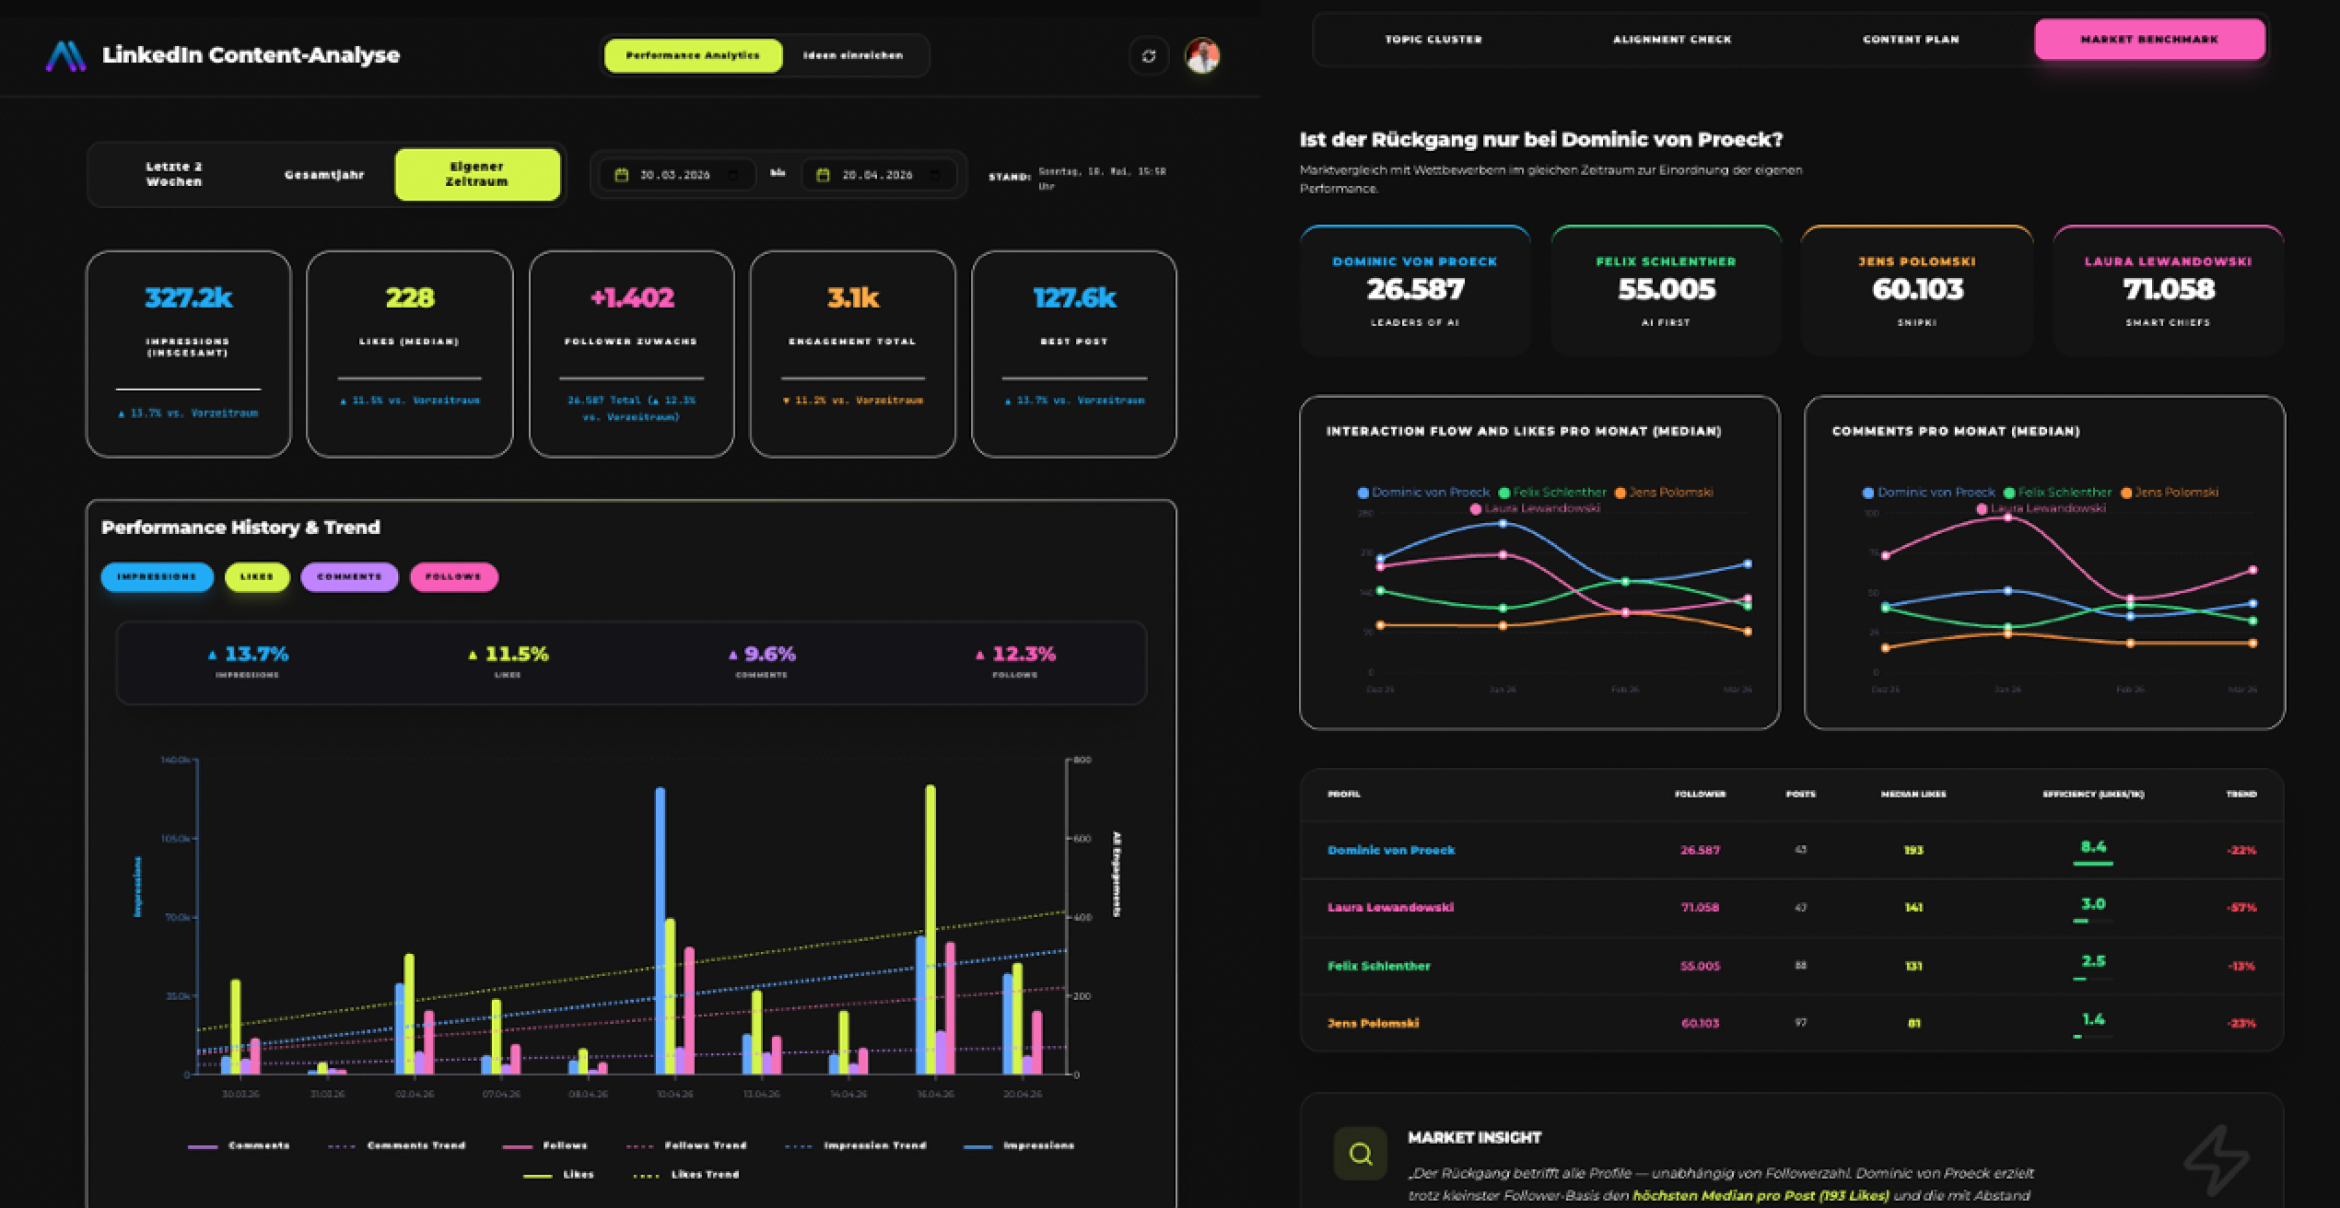
Task: Click the end date field showing 20.04.2026
Action: pos(879,175)
